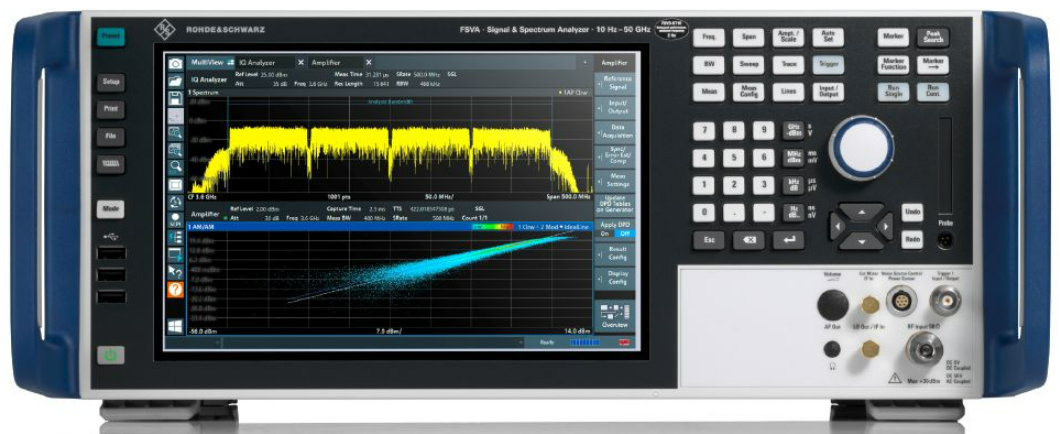This screenshot has height=434, width=1060.
Task: Toggle the Run Single key
Action: (893, 92)
